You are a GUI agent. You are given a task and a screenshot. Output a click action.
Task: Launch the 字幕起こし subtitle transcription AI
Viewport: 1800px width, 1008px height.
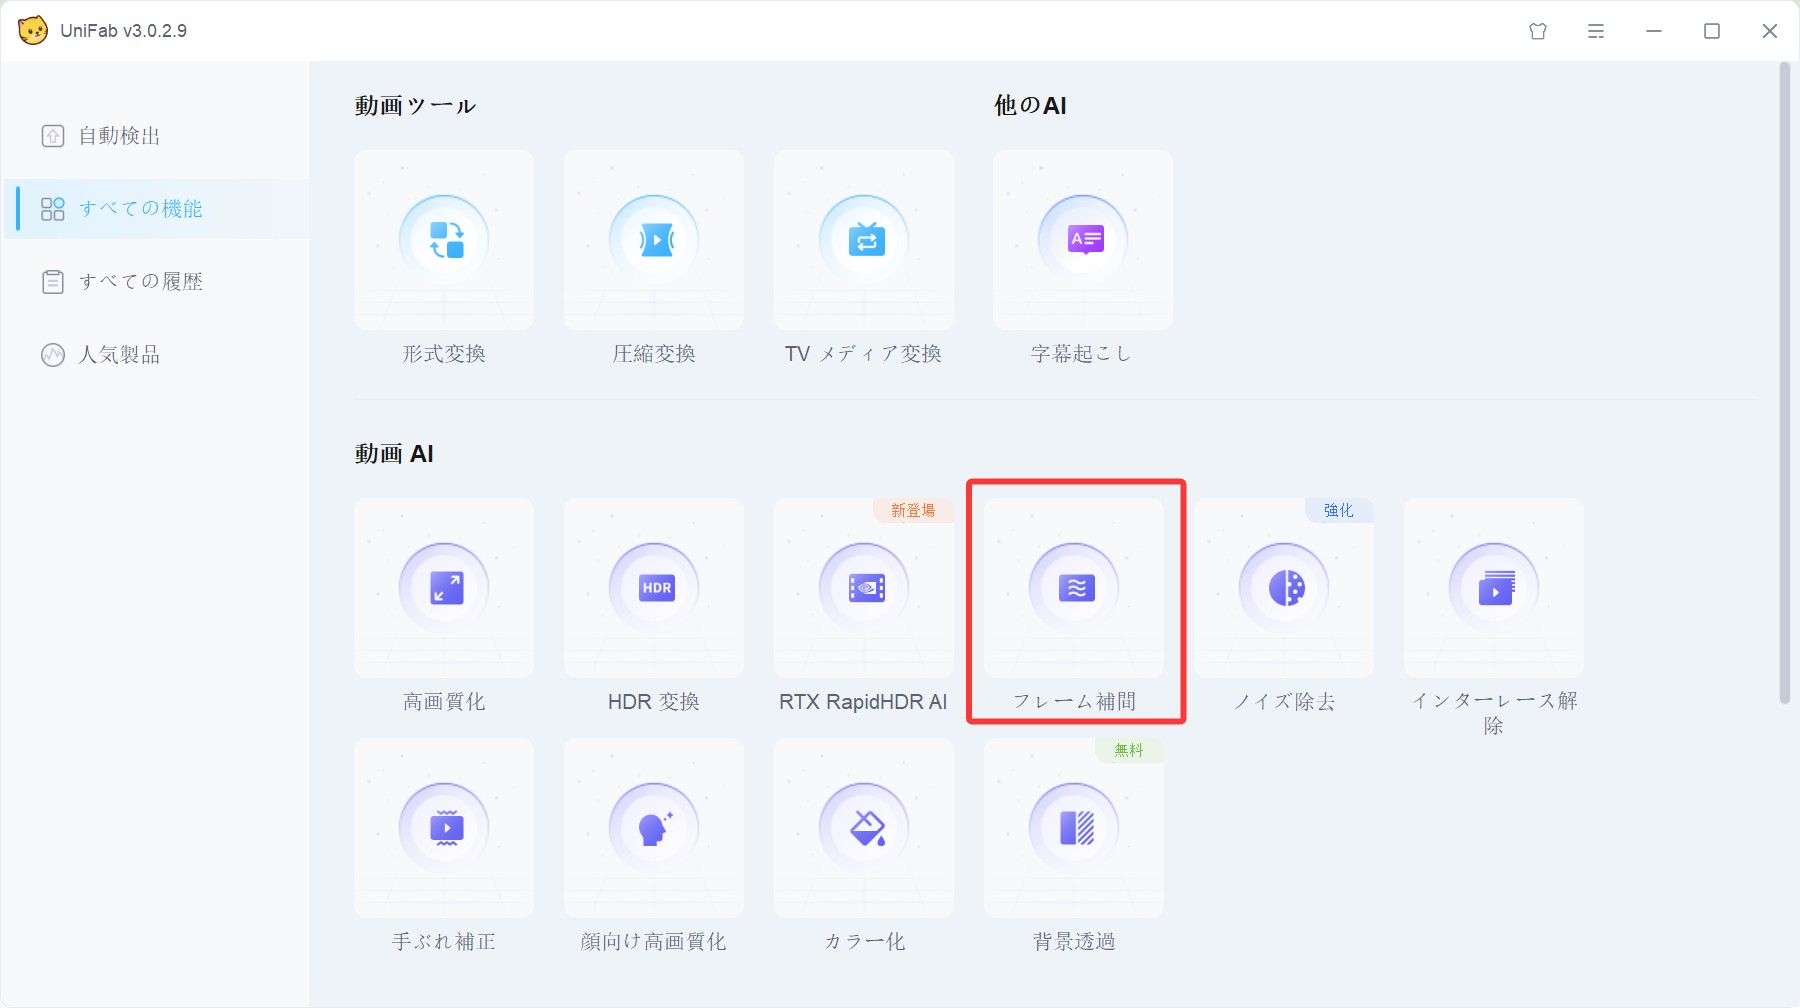[1082, 240]
